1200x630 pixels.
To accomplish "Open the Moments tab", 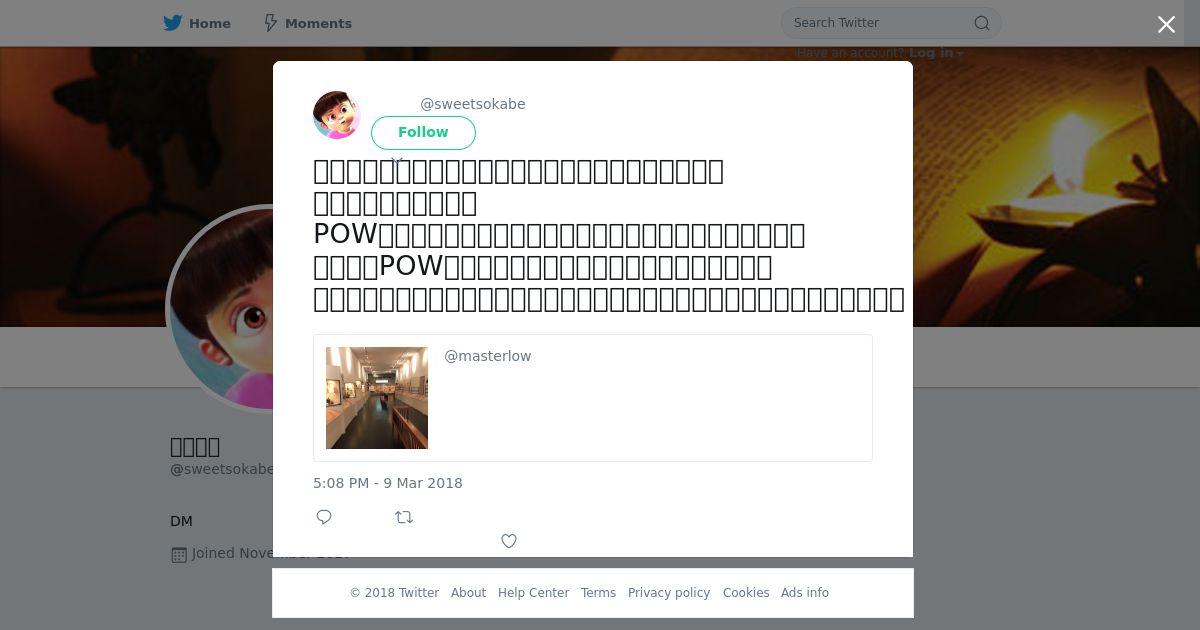I will (307, 23).
